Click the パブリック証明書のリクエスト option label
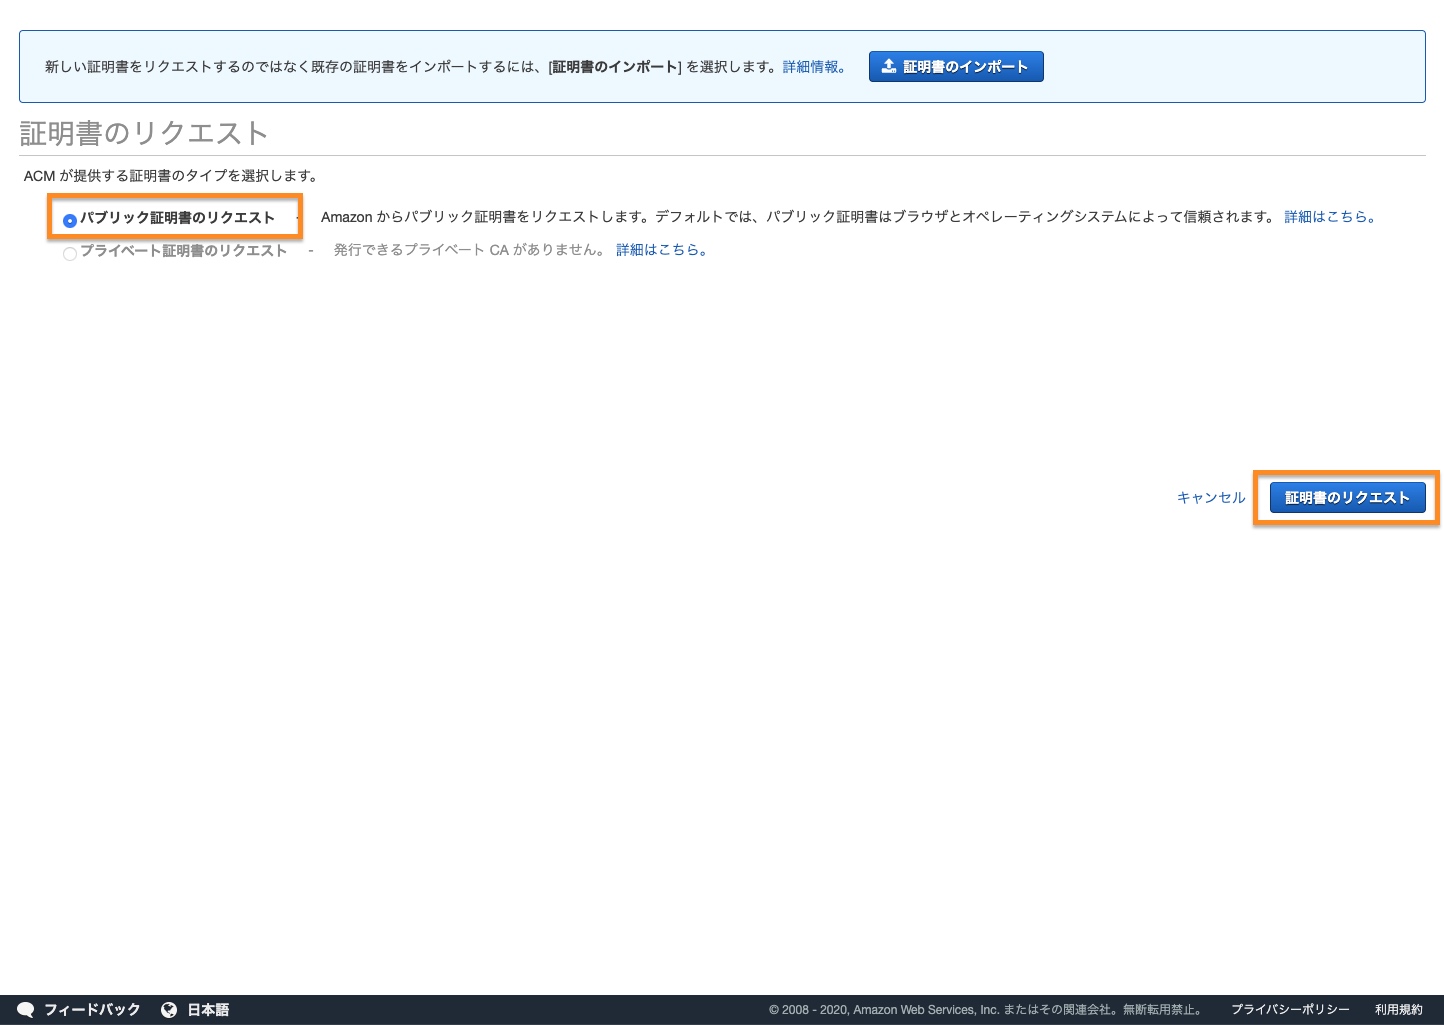 pyautogui.click(x=177, y=218)
